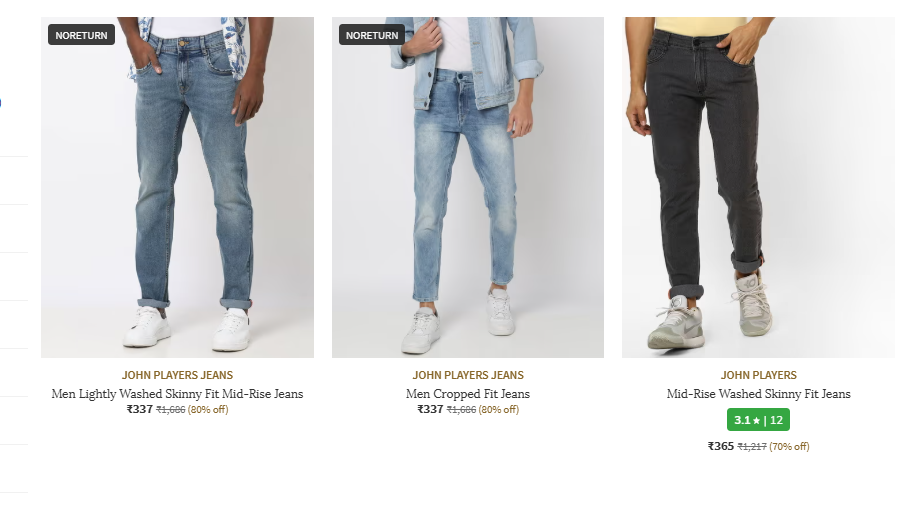The width and height of the screenshot is (916, 513).
Task: Click JOHN PLAYERS brand of grey jeans
Action: point(758,375)
